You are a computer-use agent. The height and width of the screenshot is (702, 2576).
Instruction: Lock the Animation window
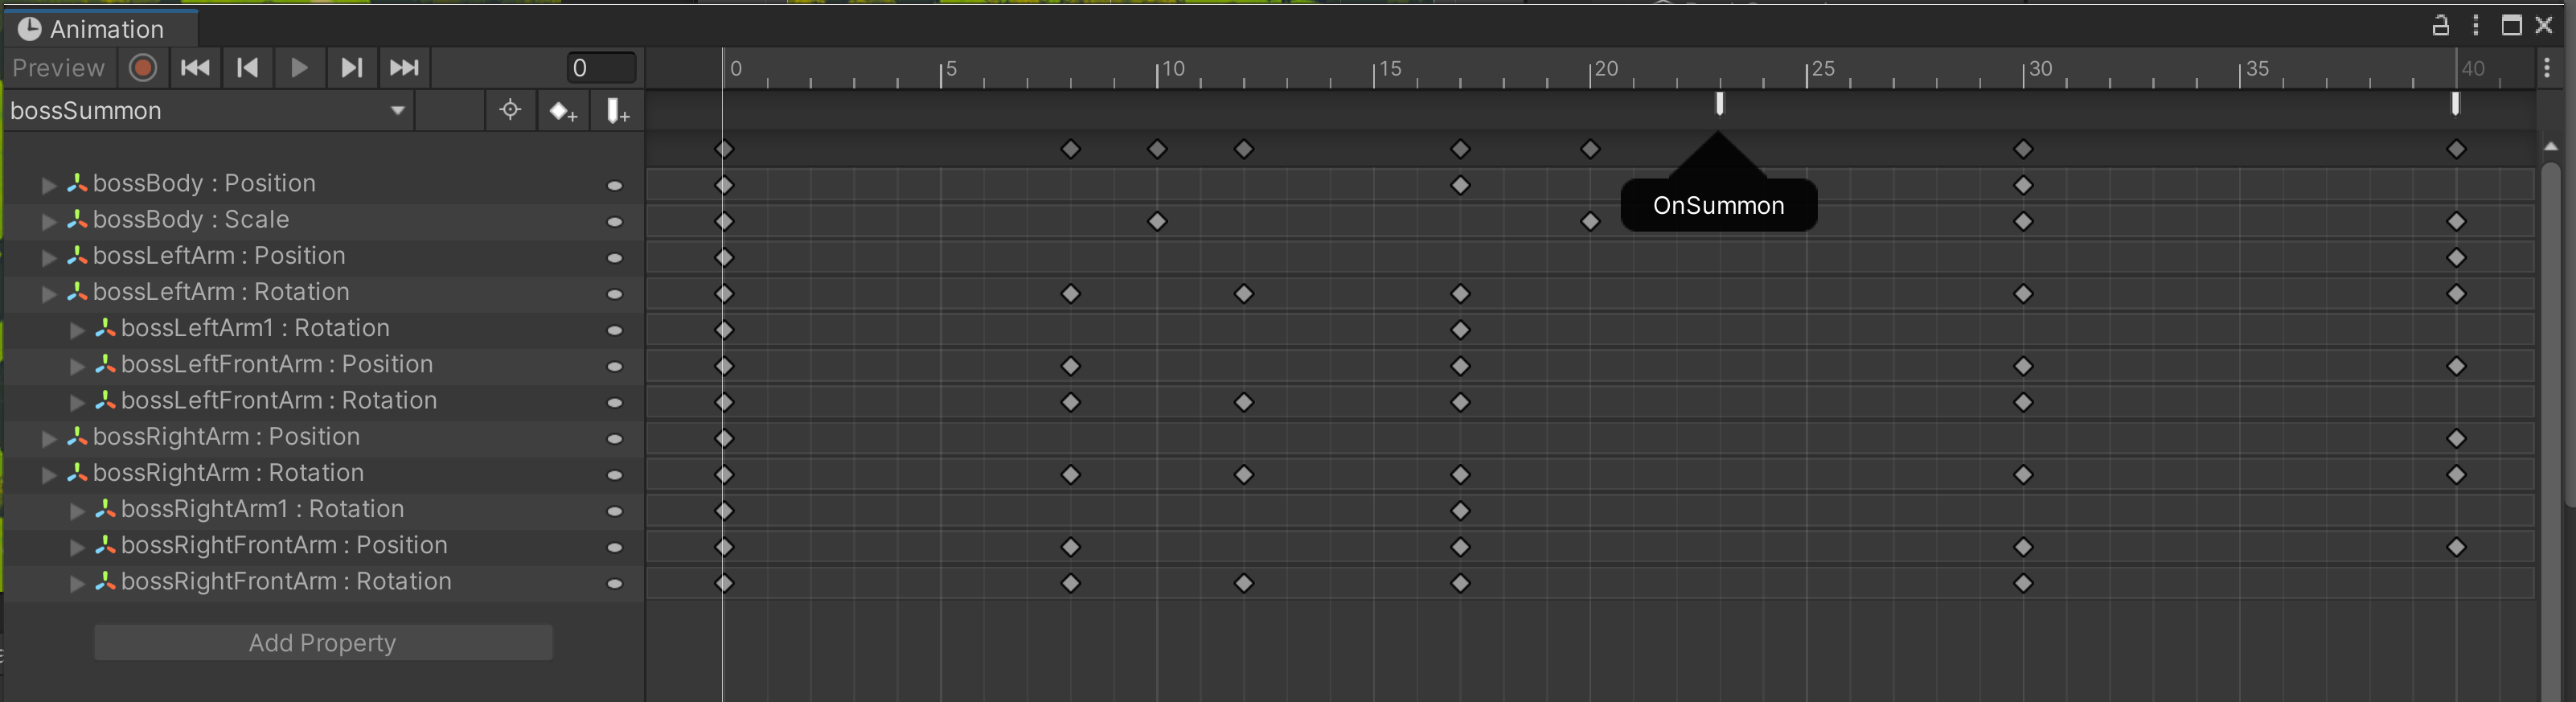(x=2440, y=26)
